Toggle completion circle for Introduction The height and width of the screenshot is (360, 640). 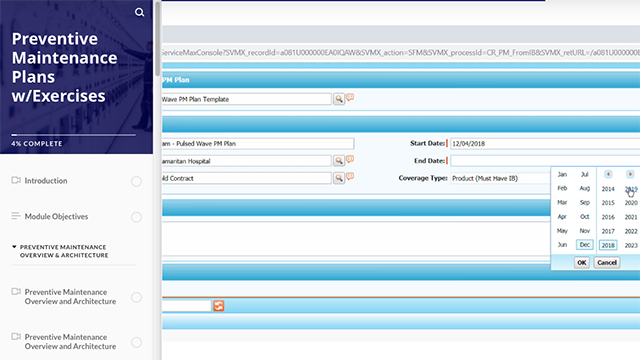[136, 181]
